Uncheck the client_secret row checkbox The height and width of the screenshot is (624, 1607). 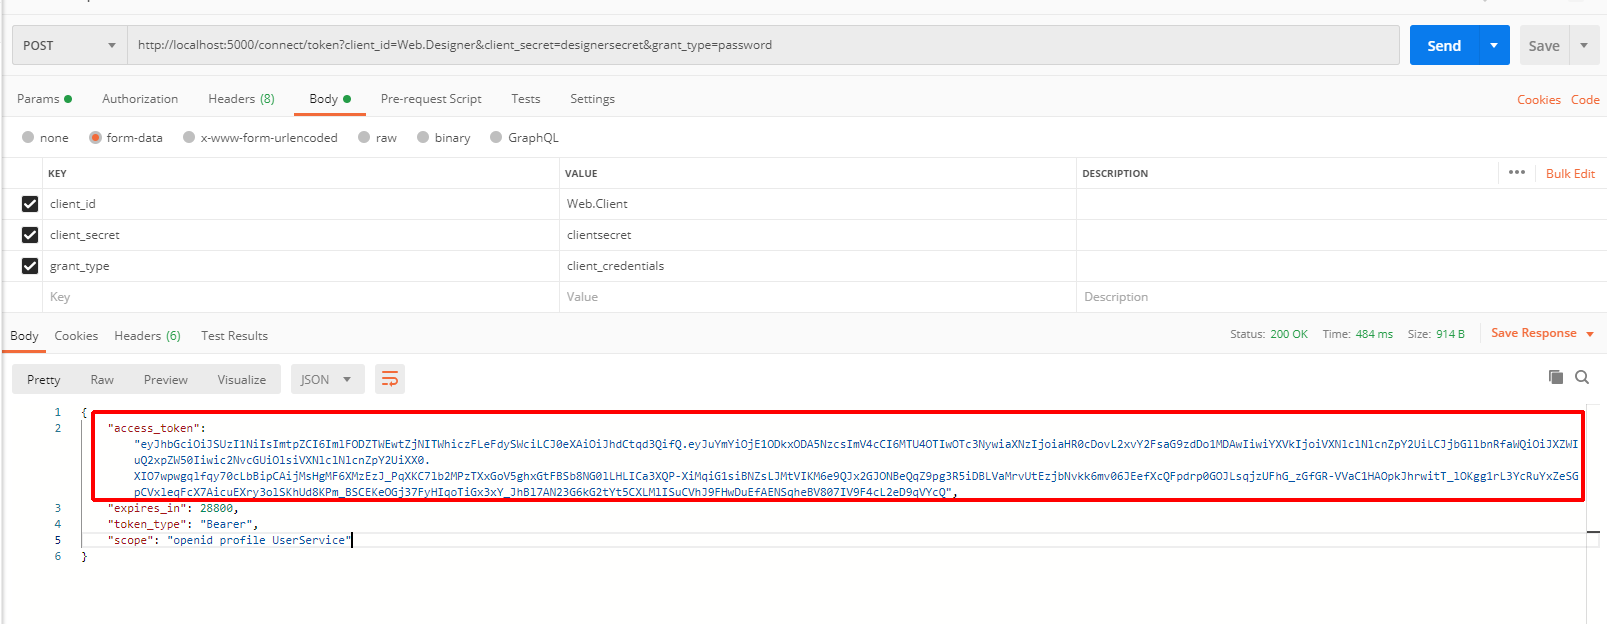coord(30,235)
